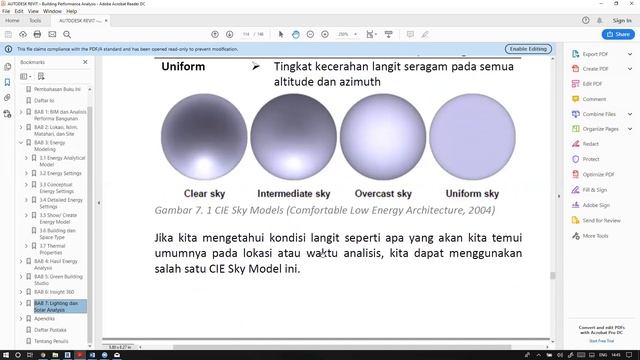Open notifications bell icon

click(x=600, y=20)
